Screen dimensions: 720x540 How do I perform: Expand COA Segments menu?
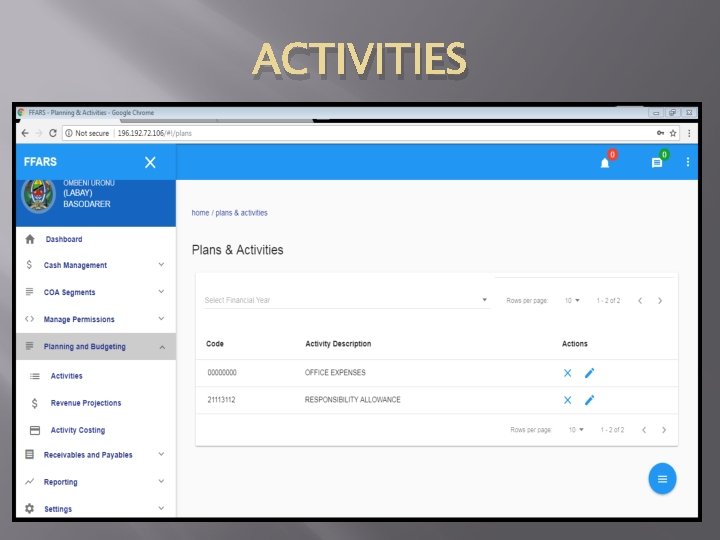161,292
